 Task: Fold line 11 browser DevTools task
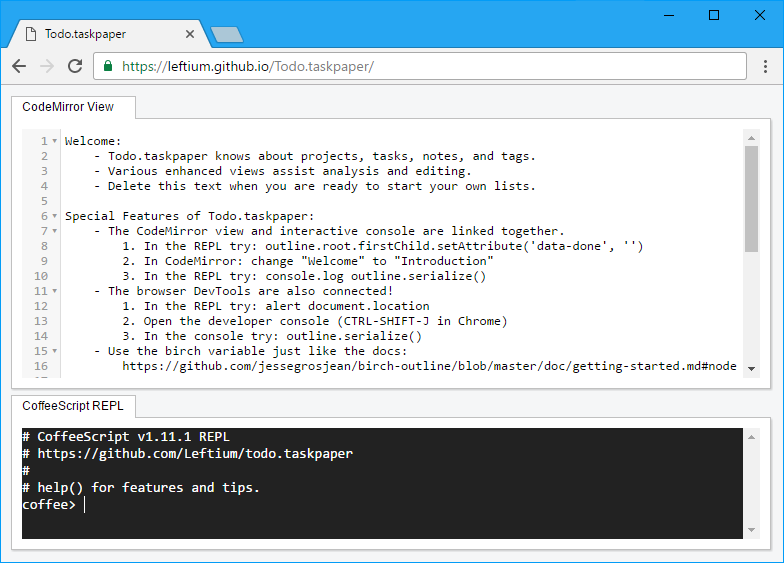(54, 291)
